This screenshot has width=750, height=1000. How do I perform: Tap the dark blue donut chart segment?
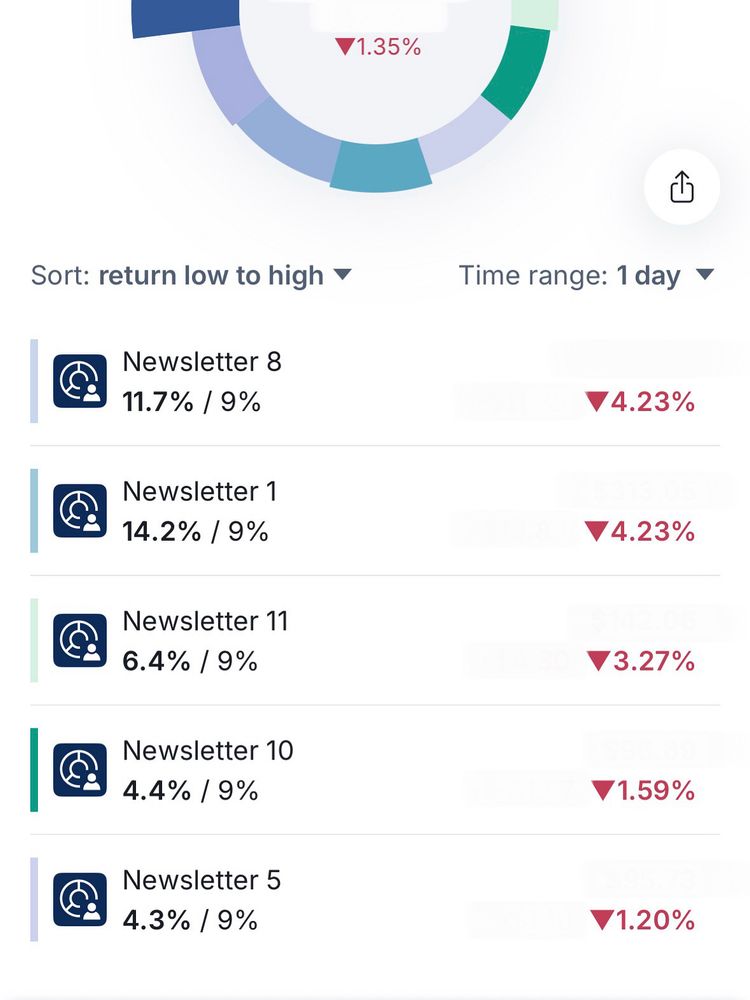point(185,16)
